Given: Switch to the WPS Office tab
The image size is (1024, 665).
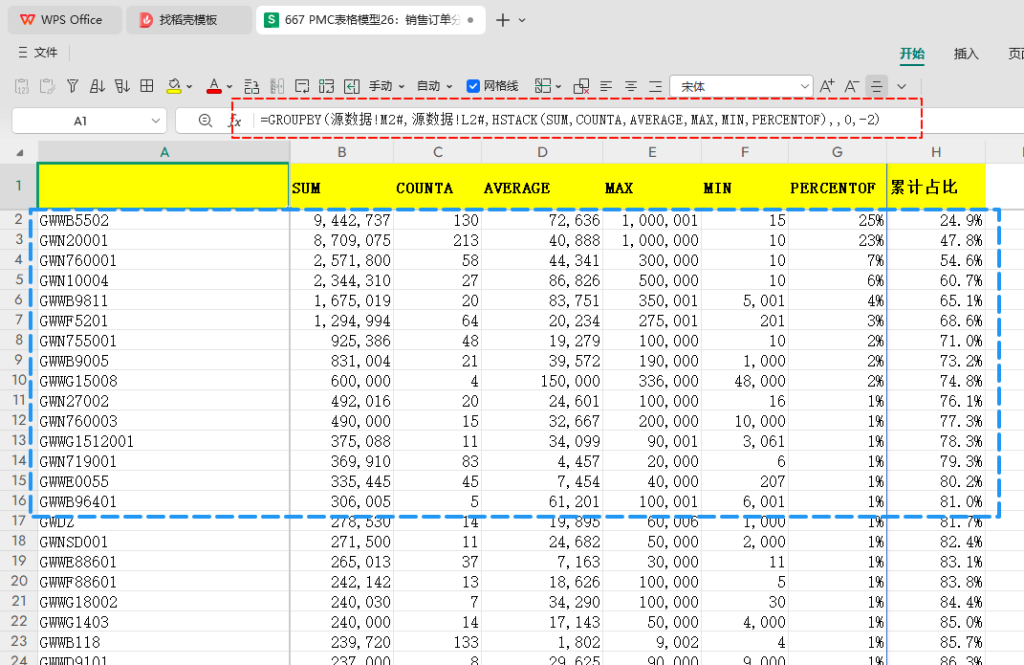Looking at the screenshot, I should 64,20.
